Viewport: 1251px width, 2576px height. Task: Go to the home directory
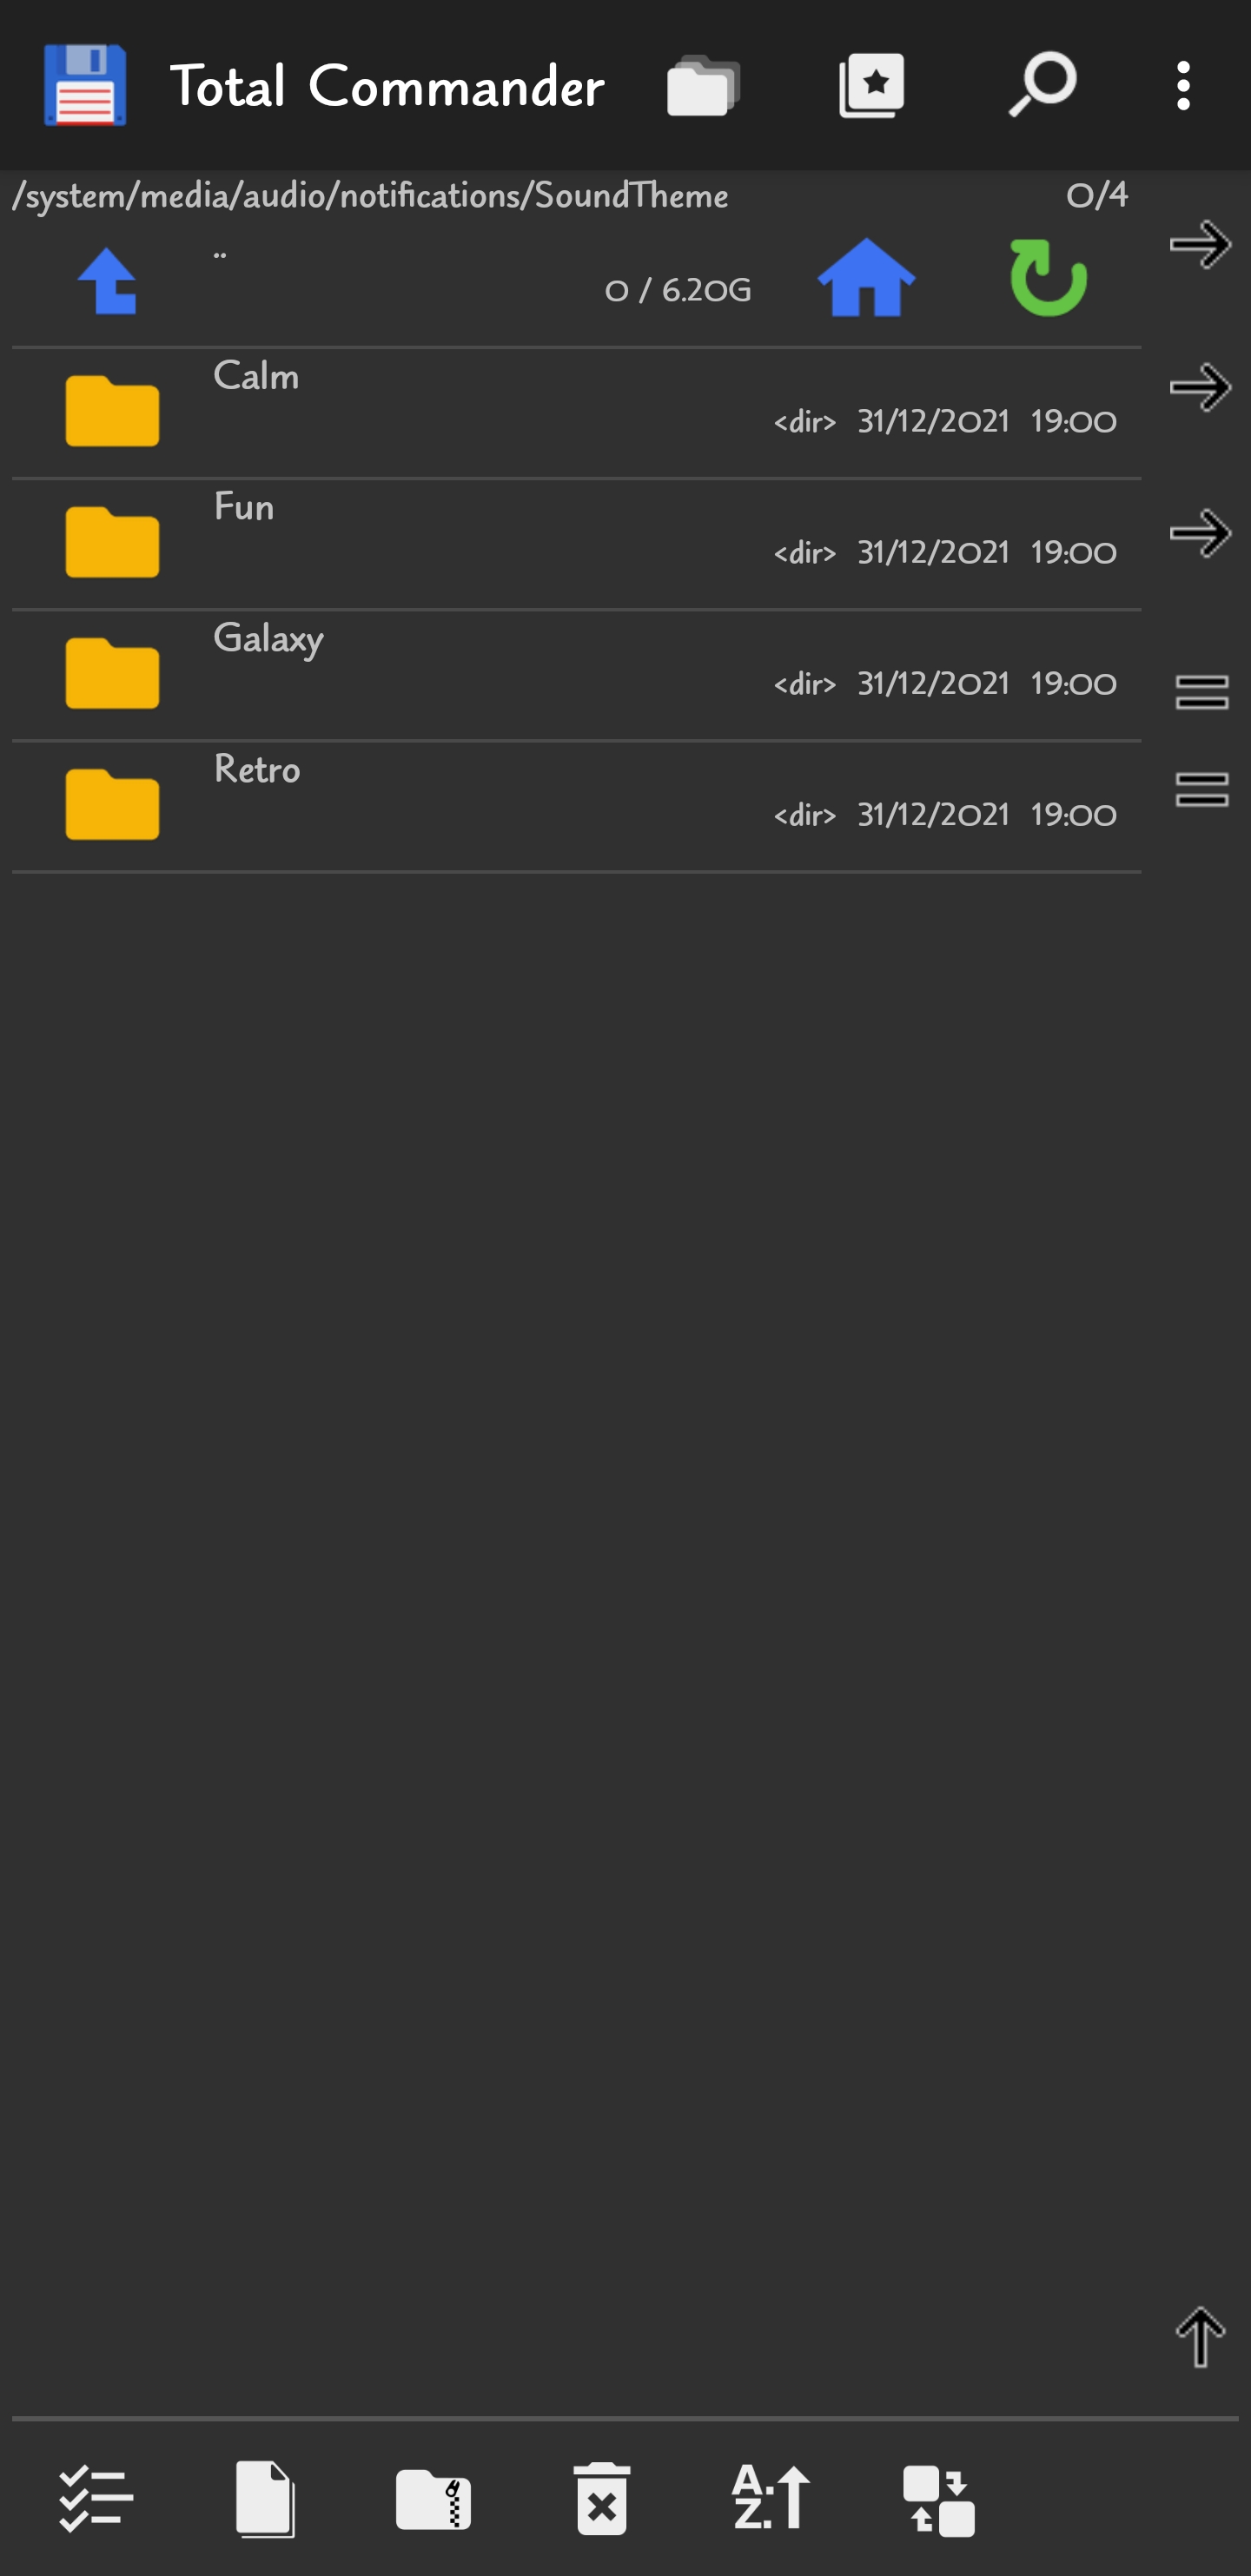click(x=866, y=279)
